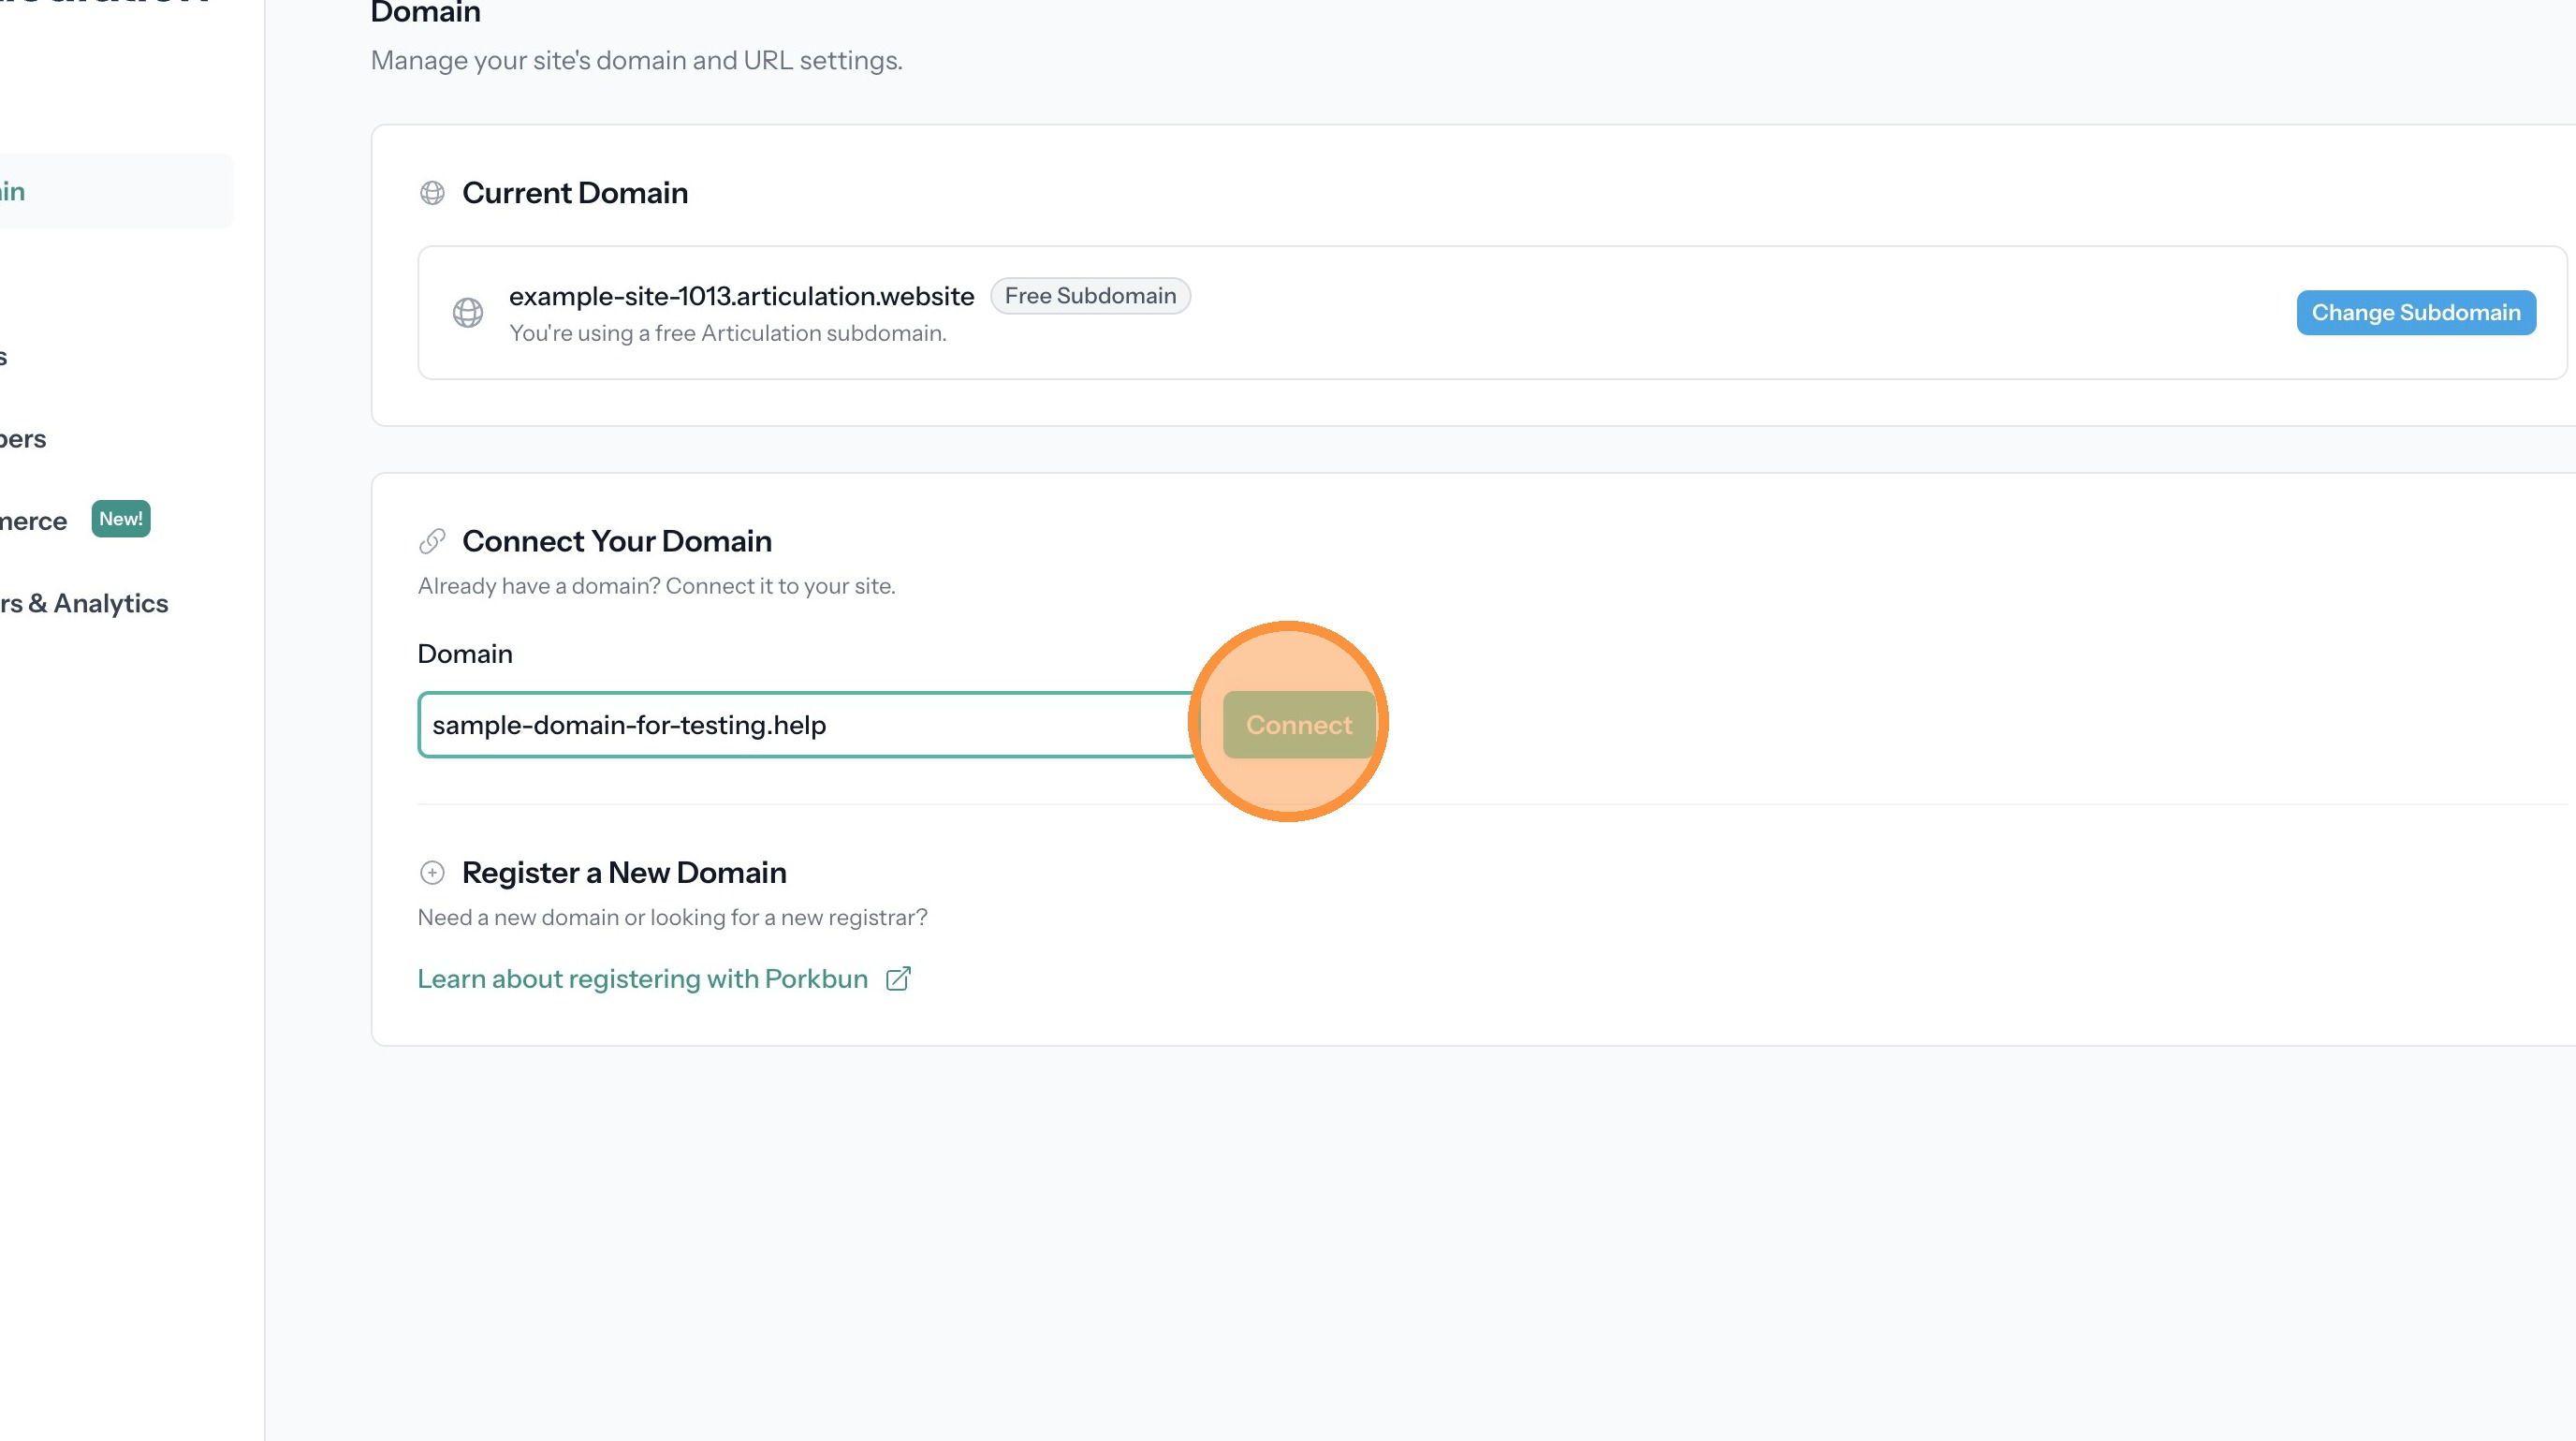Viewport: 2576px width, 1441px height.
Task: Click the Connect Your Domain heading
Action: click(616, 541)
